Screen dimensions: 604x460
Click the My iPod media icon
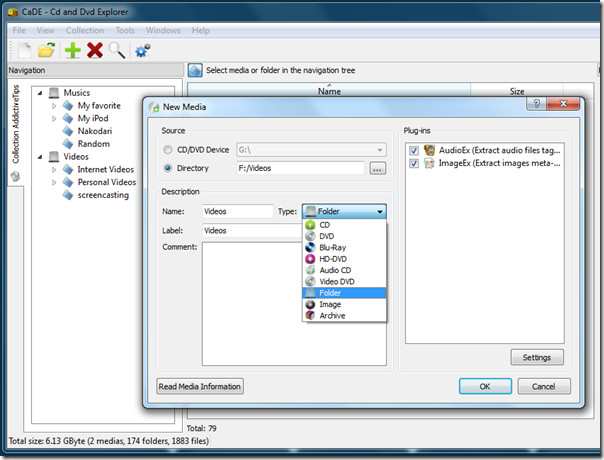click(68, 118)
